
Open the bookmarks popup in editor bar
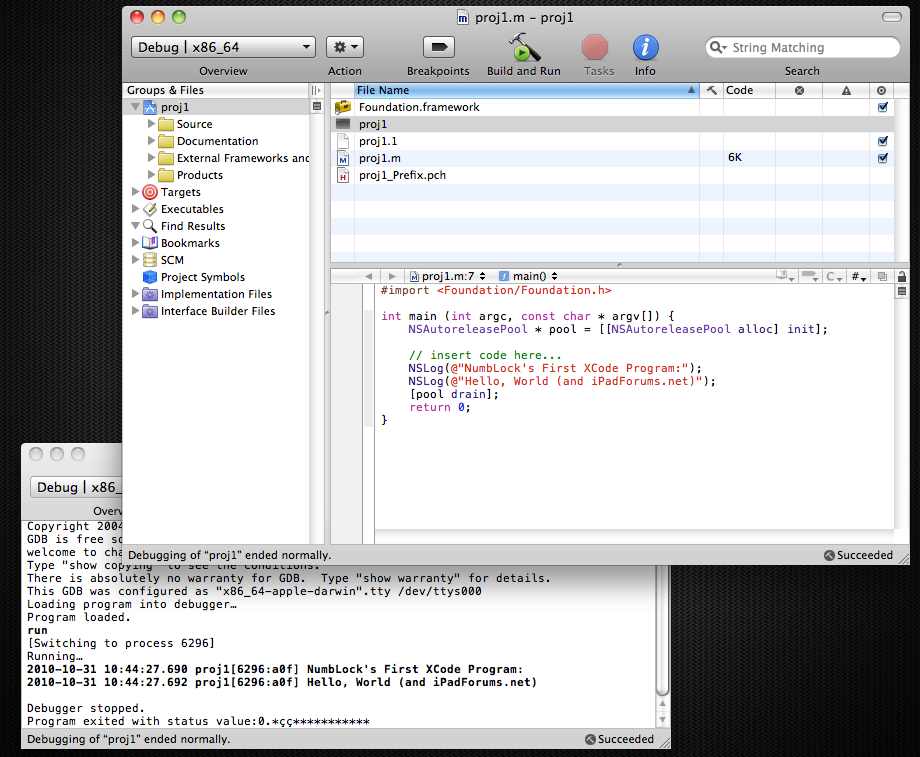point(785,276)
